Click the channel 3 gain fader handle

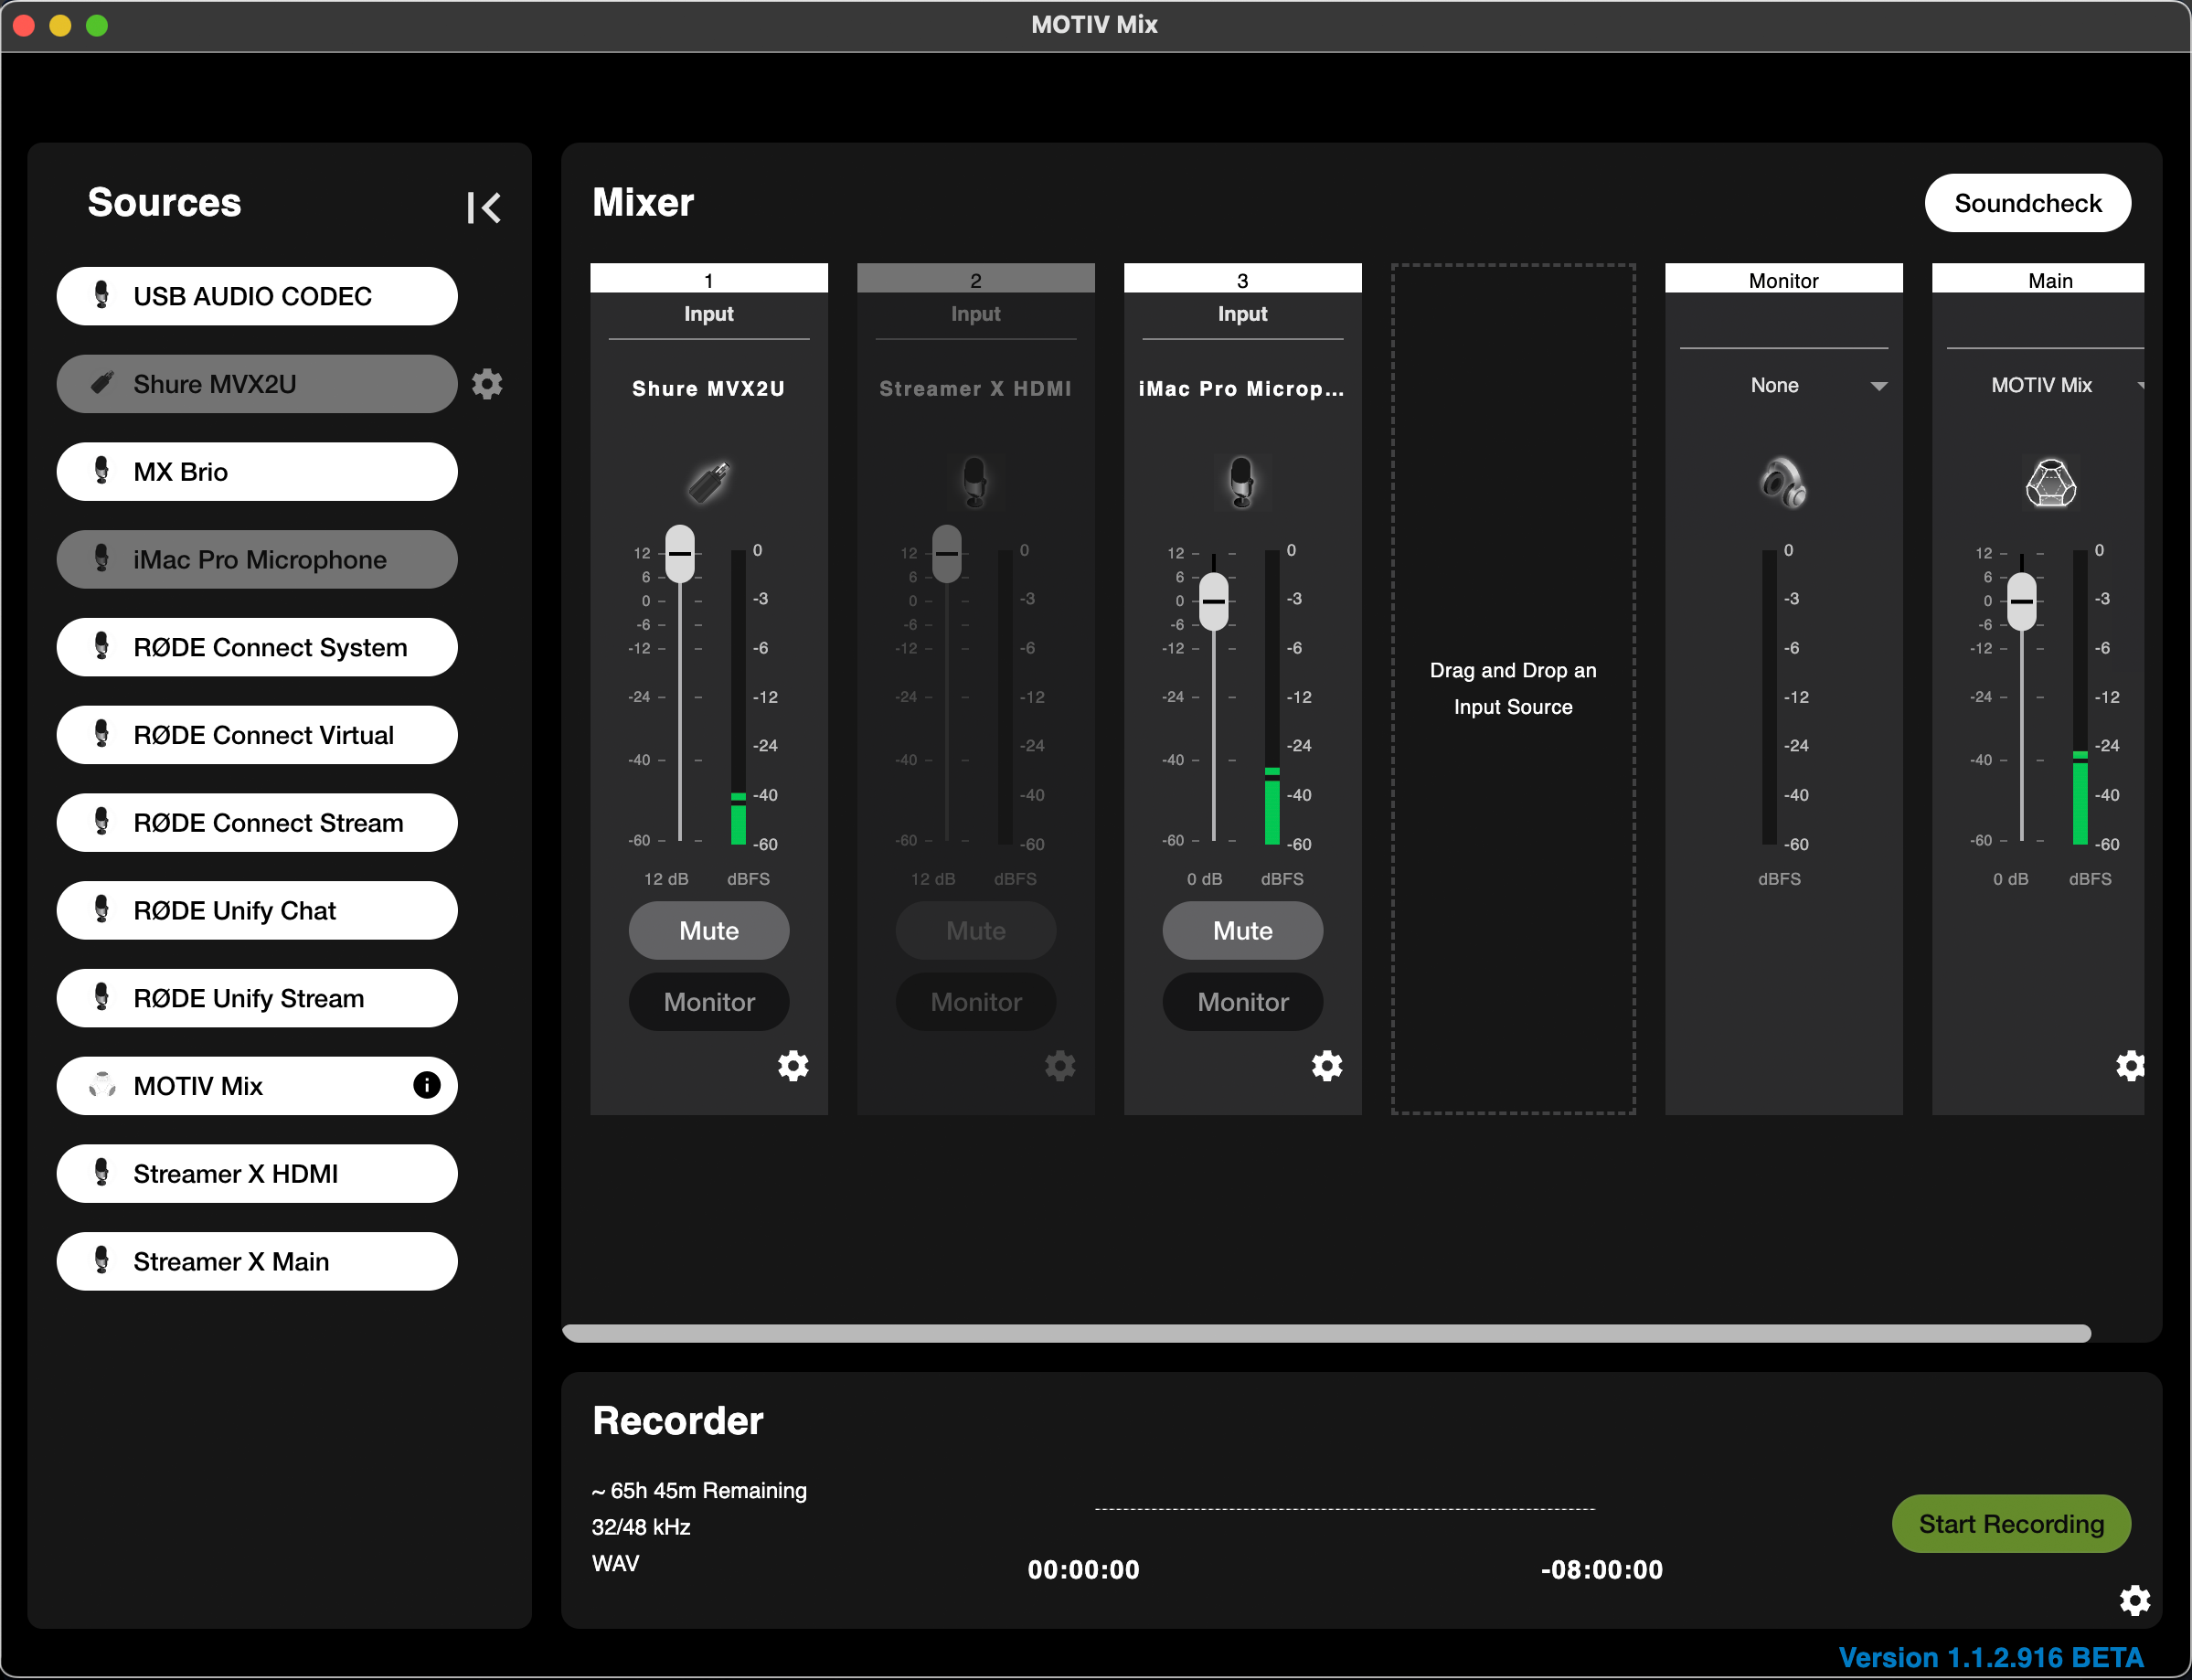[x=1214, y=601]
